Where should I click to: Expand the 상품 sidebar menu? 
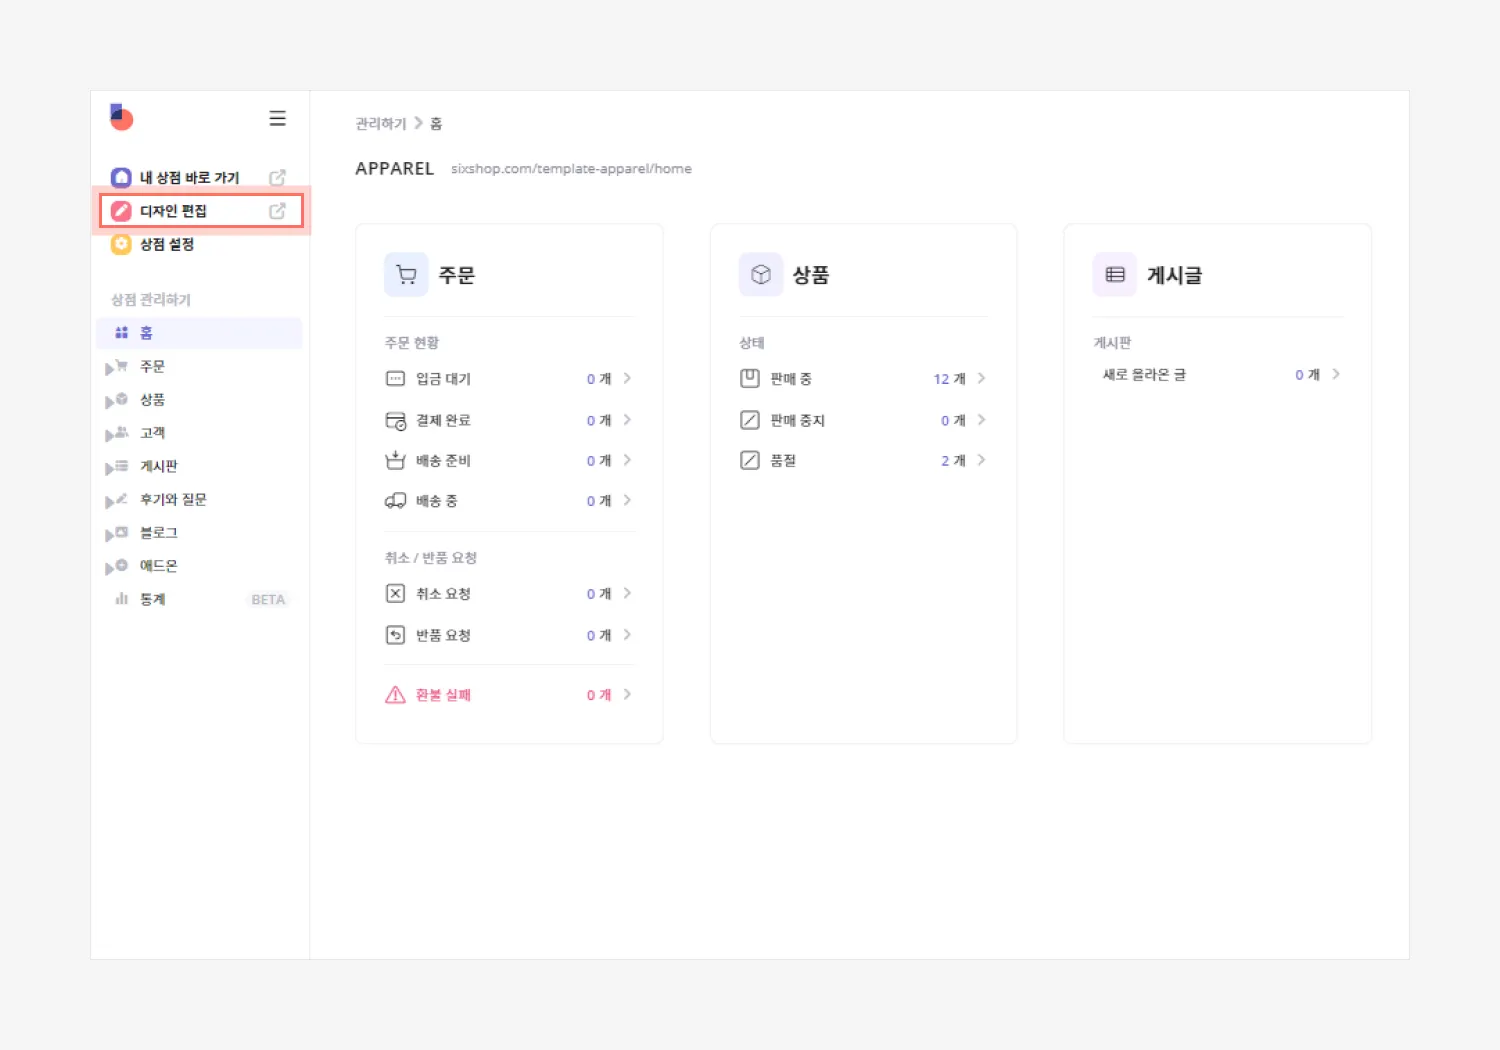pos(110,401)
